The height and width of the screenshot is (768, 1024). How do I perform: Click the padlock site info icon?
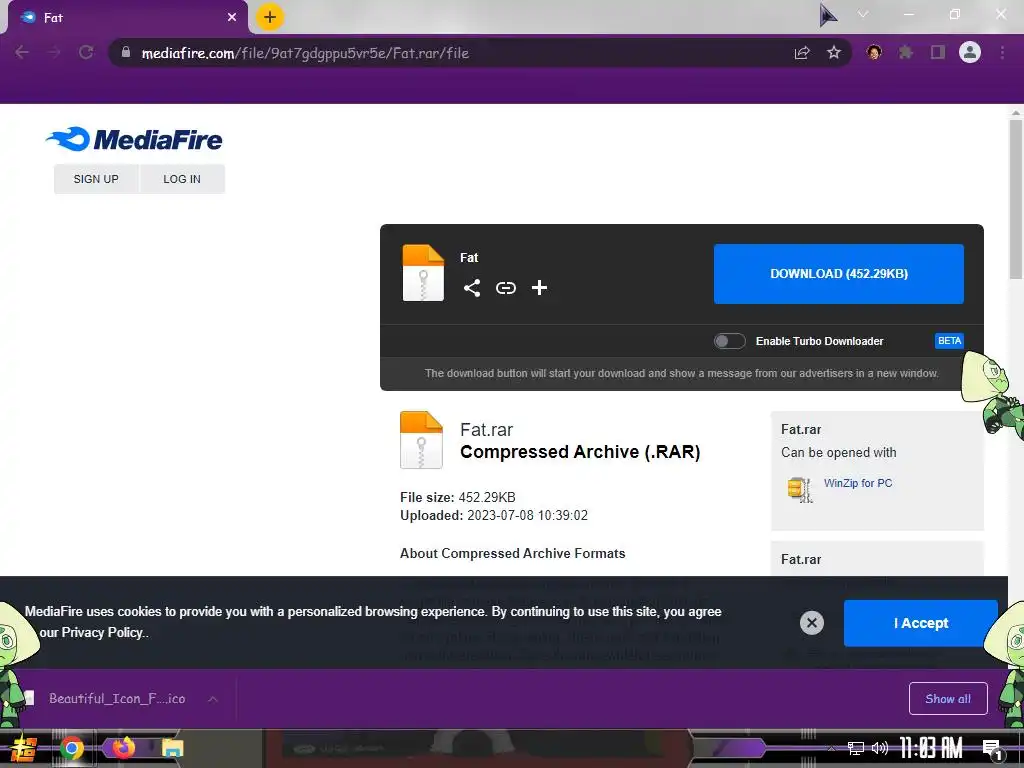tap(126, 52)
